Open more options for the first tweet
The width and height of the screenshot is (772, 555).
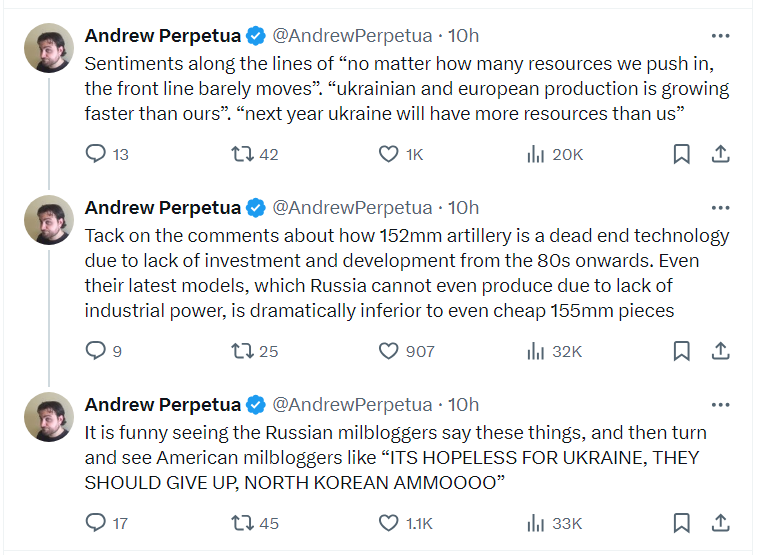pos(720,36)
